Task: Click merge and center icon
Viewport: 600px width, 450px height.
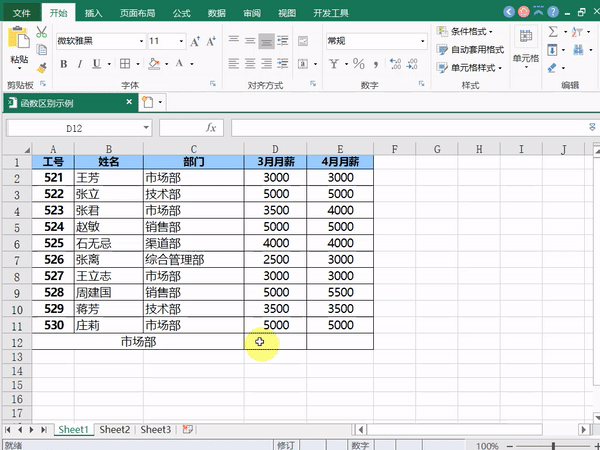Action: [303, 64]
